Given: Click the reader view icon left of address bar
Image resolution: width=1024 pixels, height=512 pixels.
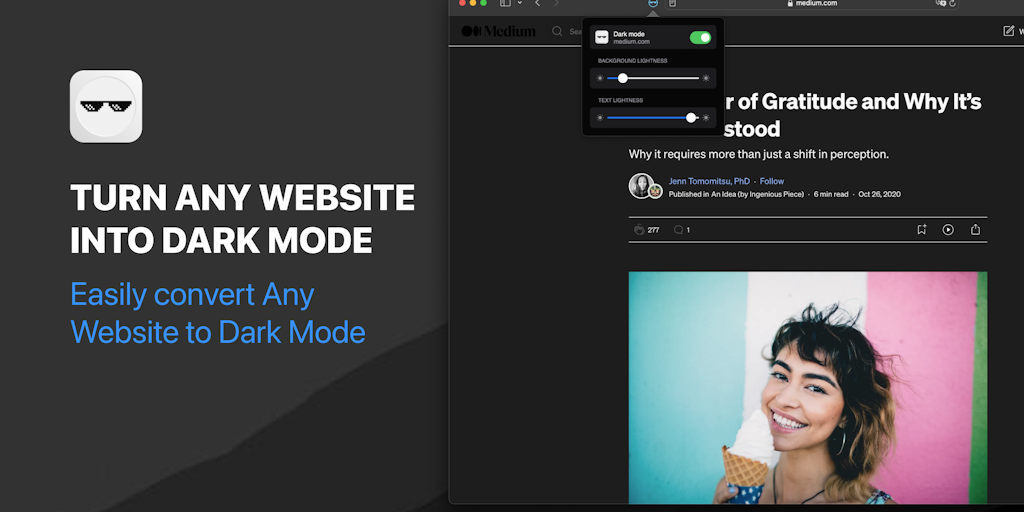Looking at the screenshot, I should 672,3.
